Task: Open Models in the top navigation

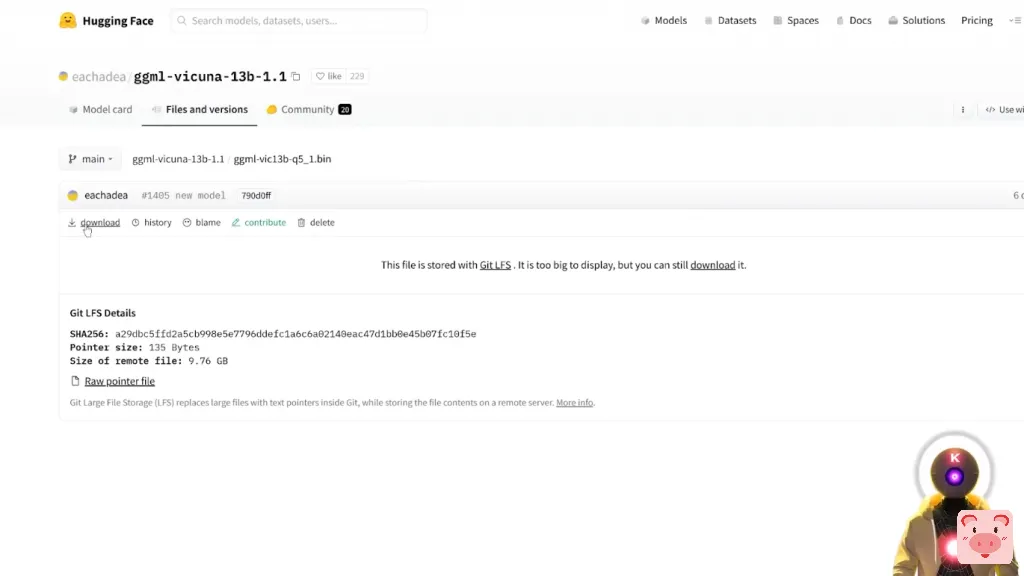Action: 671,20
